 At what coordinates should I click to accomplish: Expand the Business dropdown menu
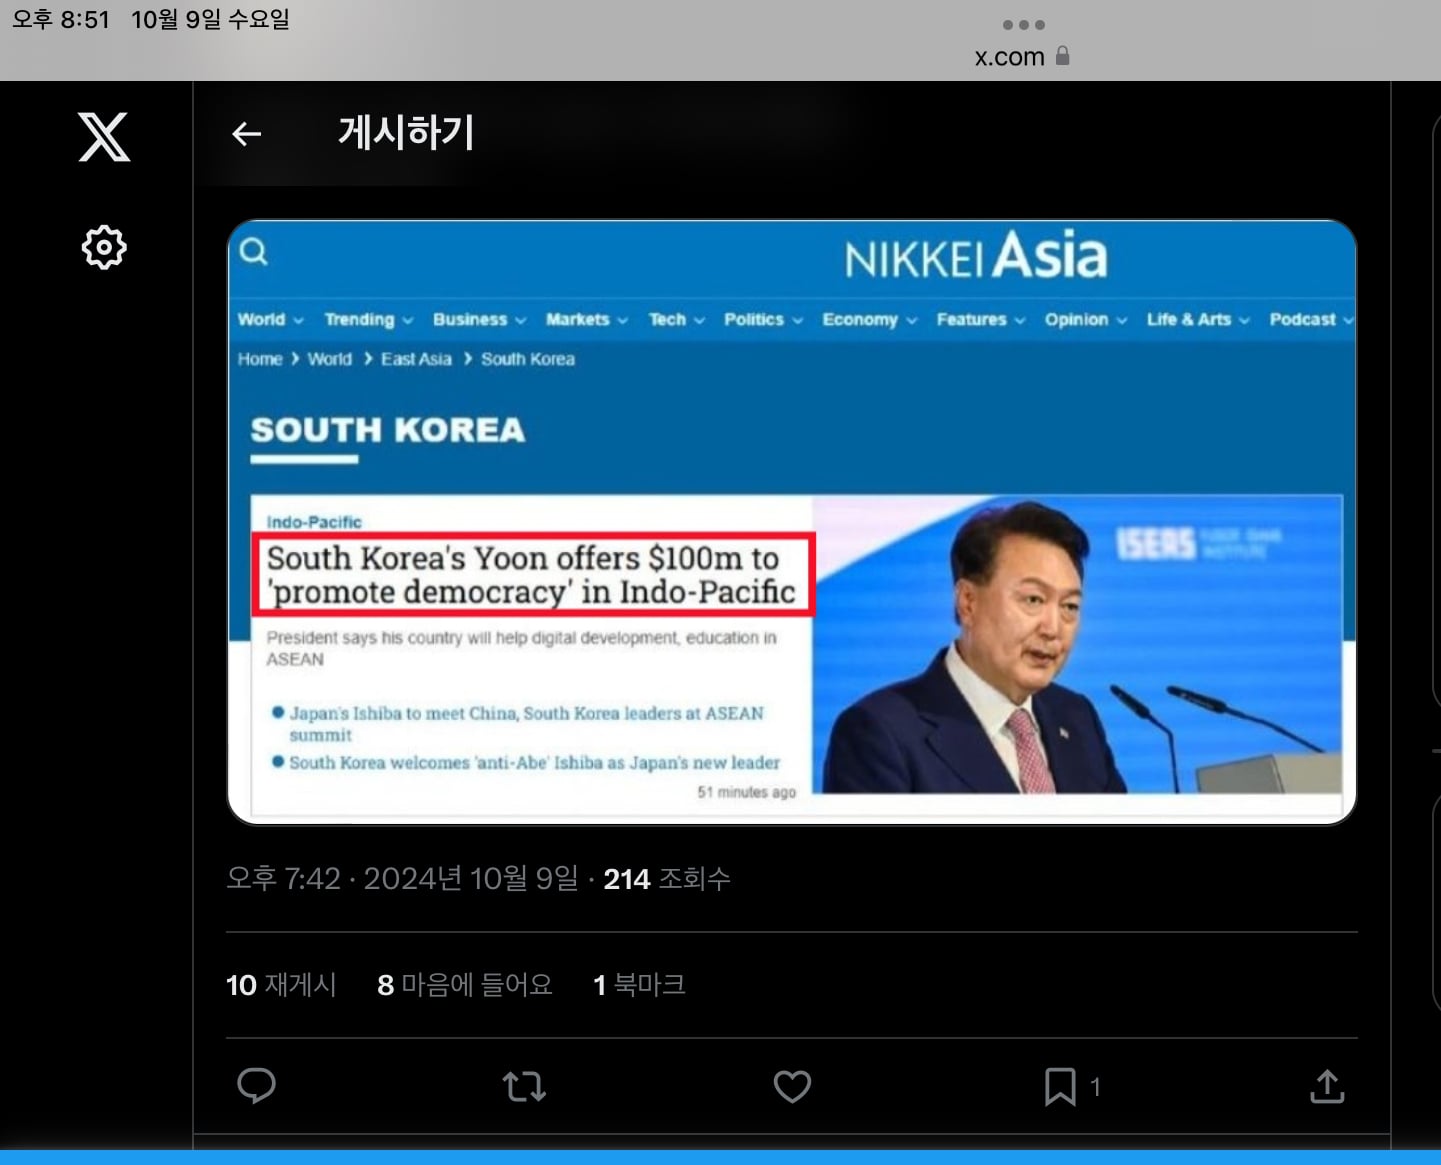pos(479,319)
